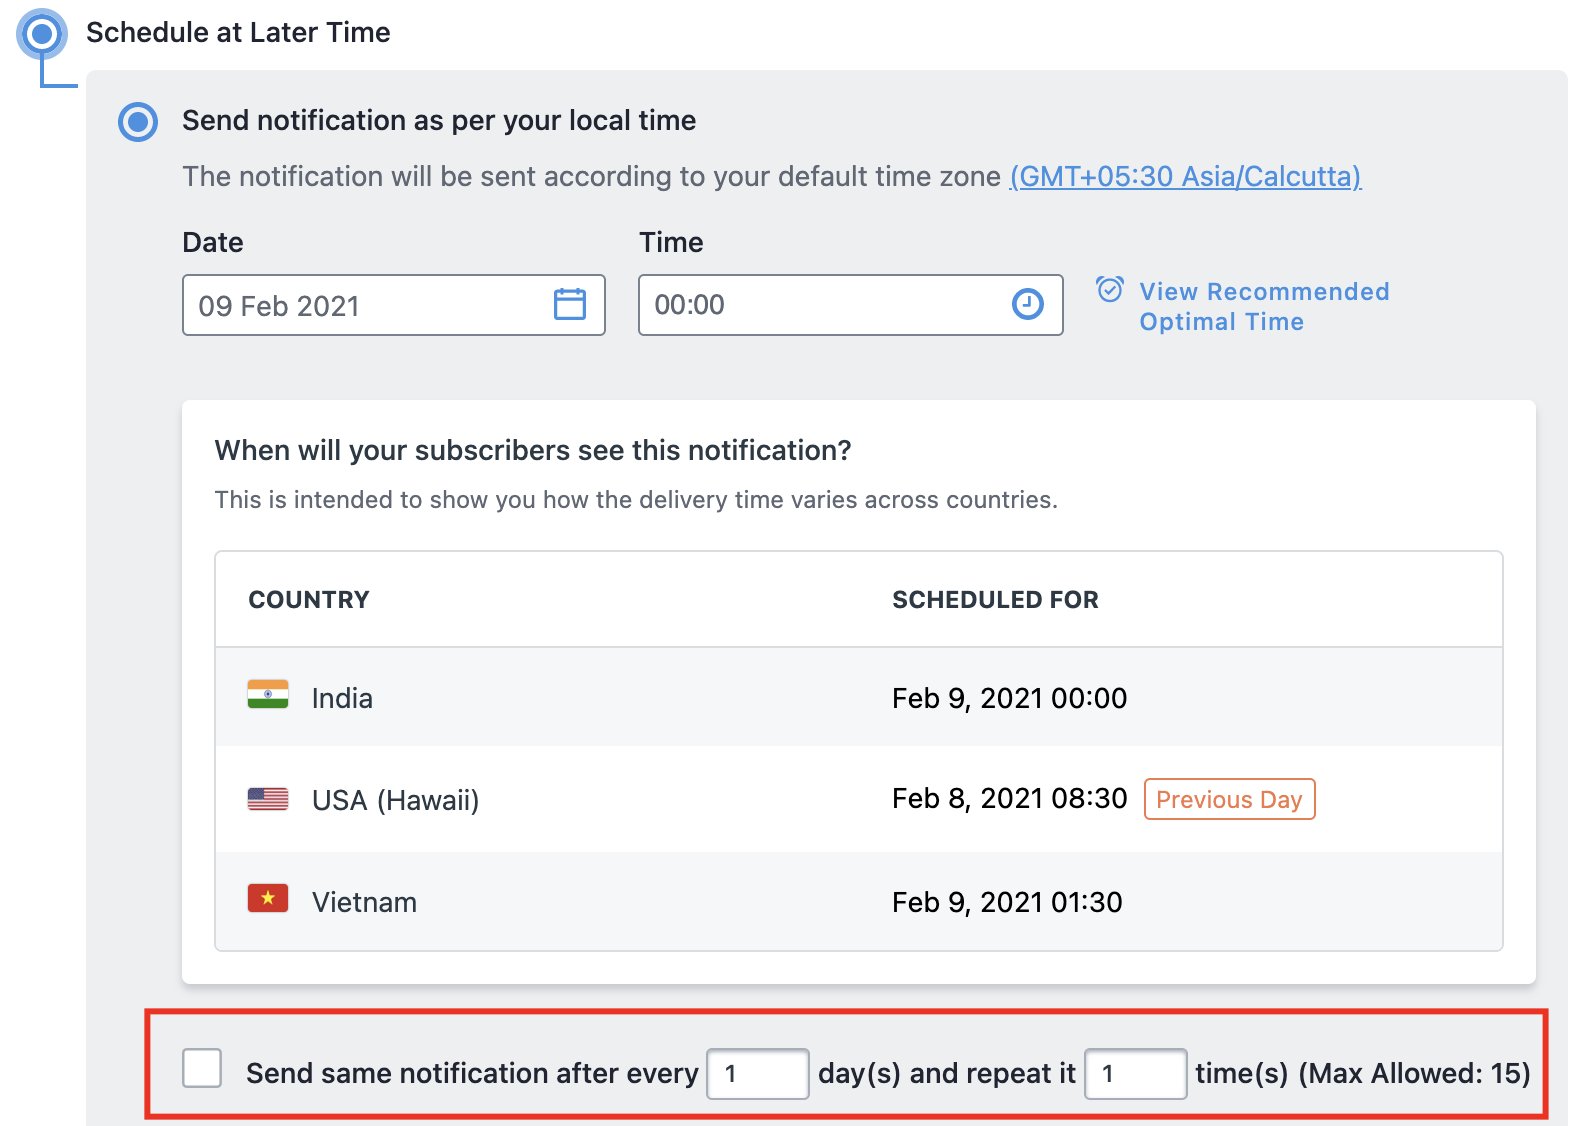This screenshot has height=1126, width=1582.
Task: Enable the Send same notification checkbox
Action: (x=202, y=1068)
